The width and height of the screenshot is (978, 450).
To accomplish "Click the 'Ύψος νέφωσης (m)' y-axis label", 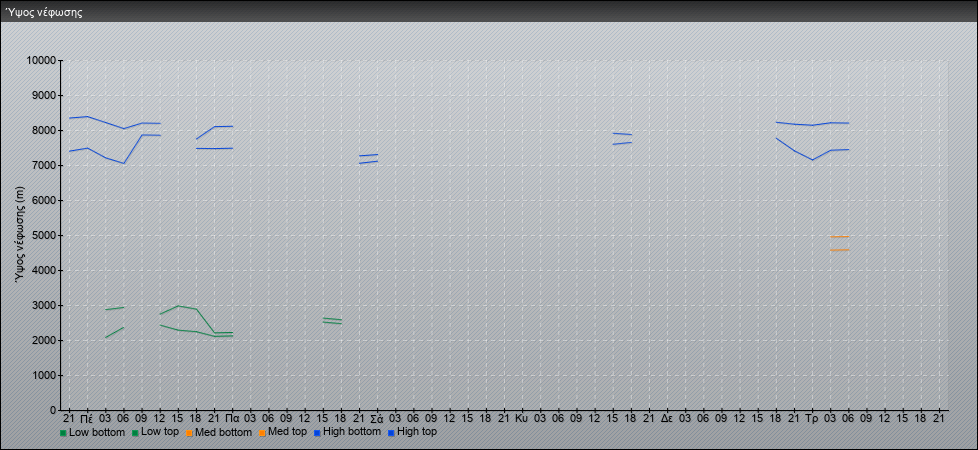I will click(x=21, y=235).
